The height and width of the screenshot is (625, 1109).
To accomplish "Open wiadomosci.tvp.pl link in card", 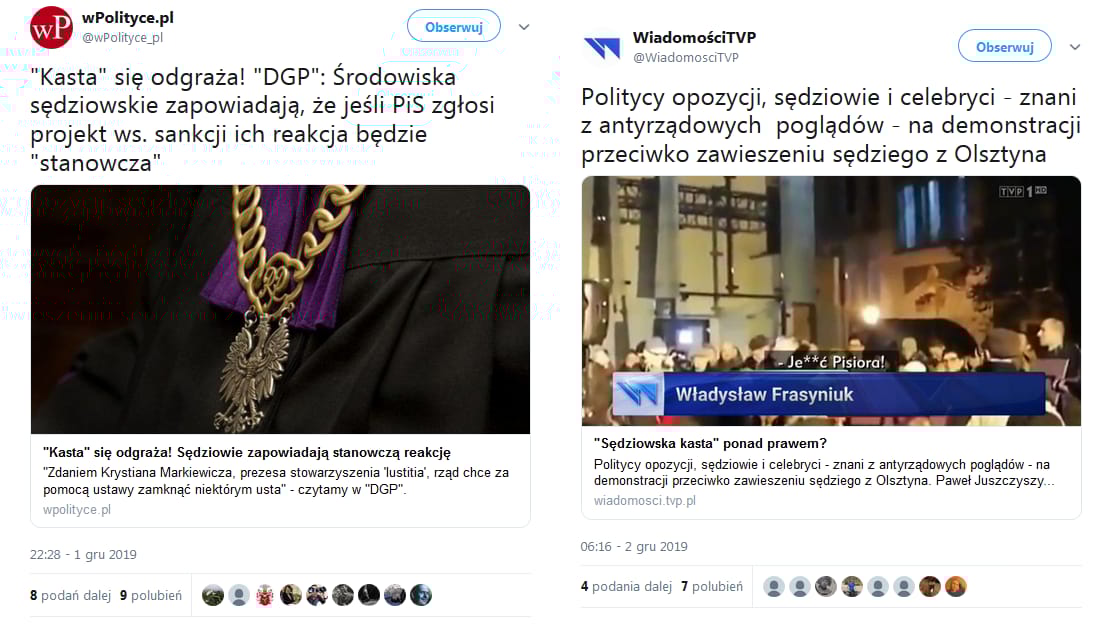I will tap(644, 500).
